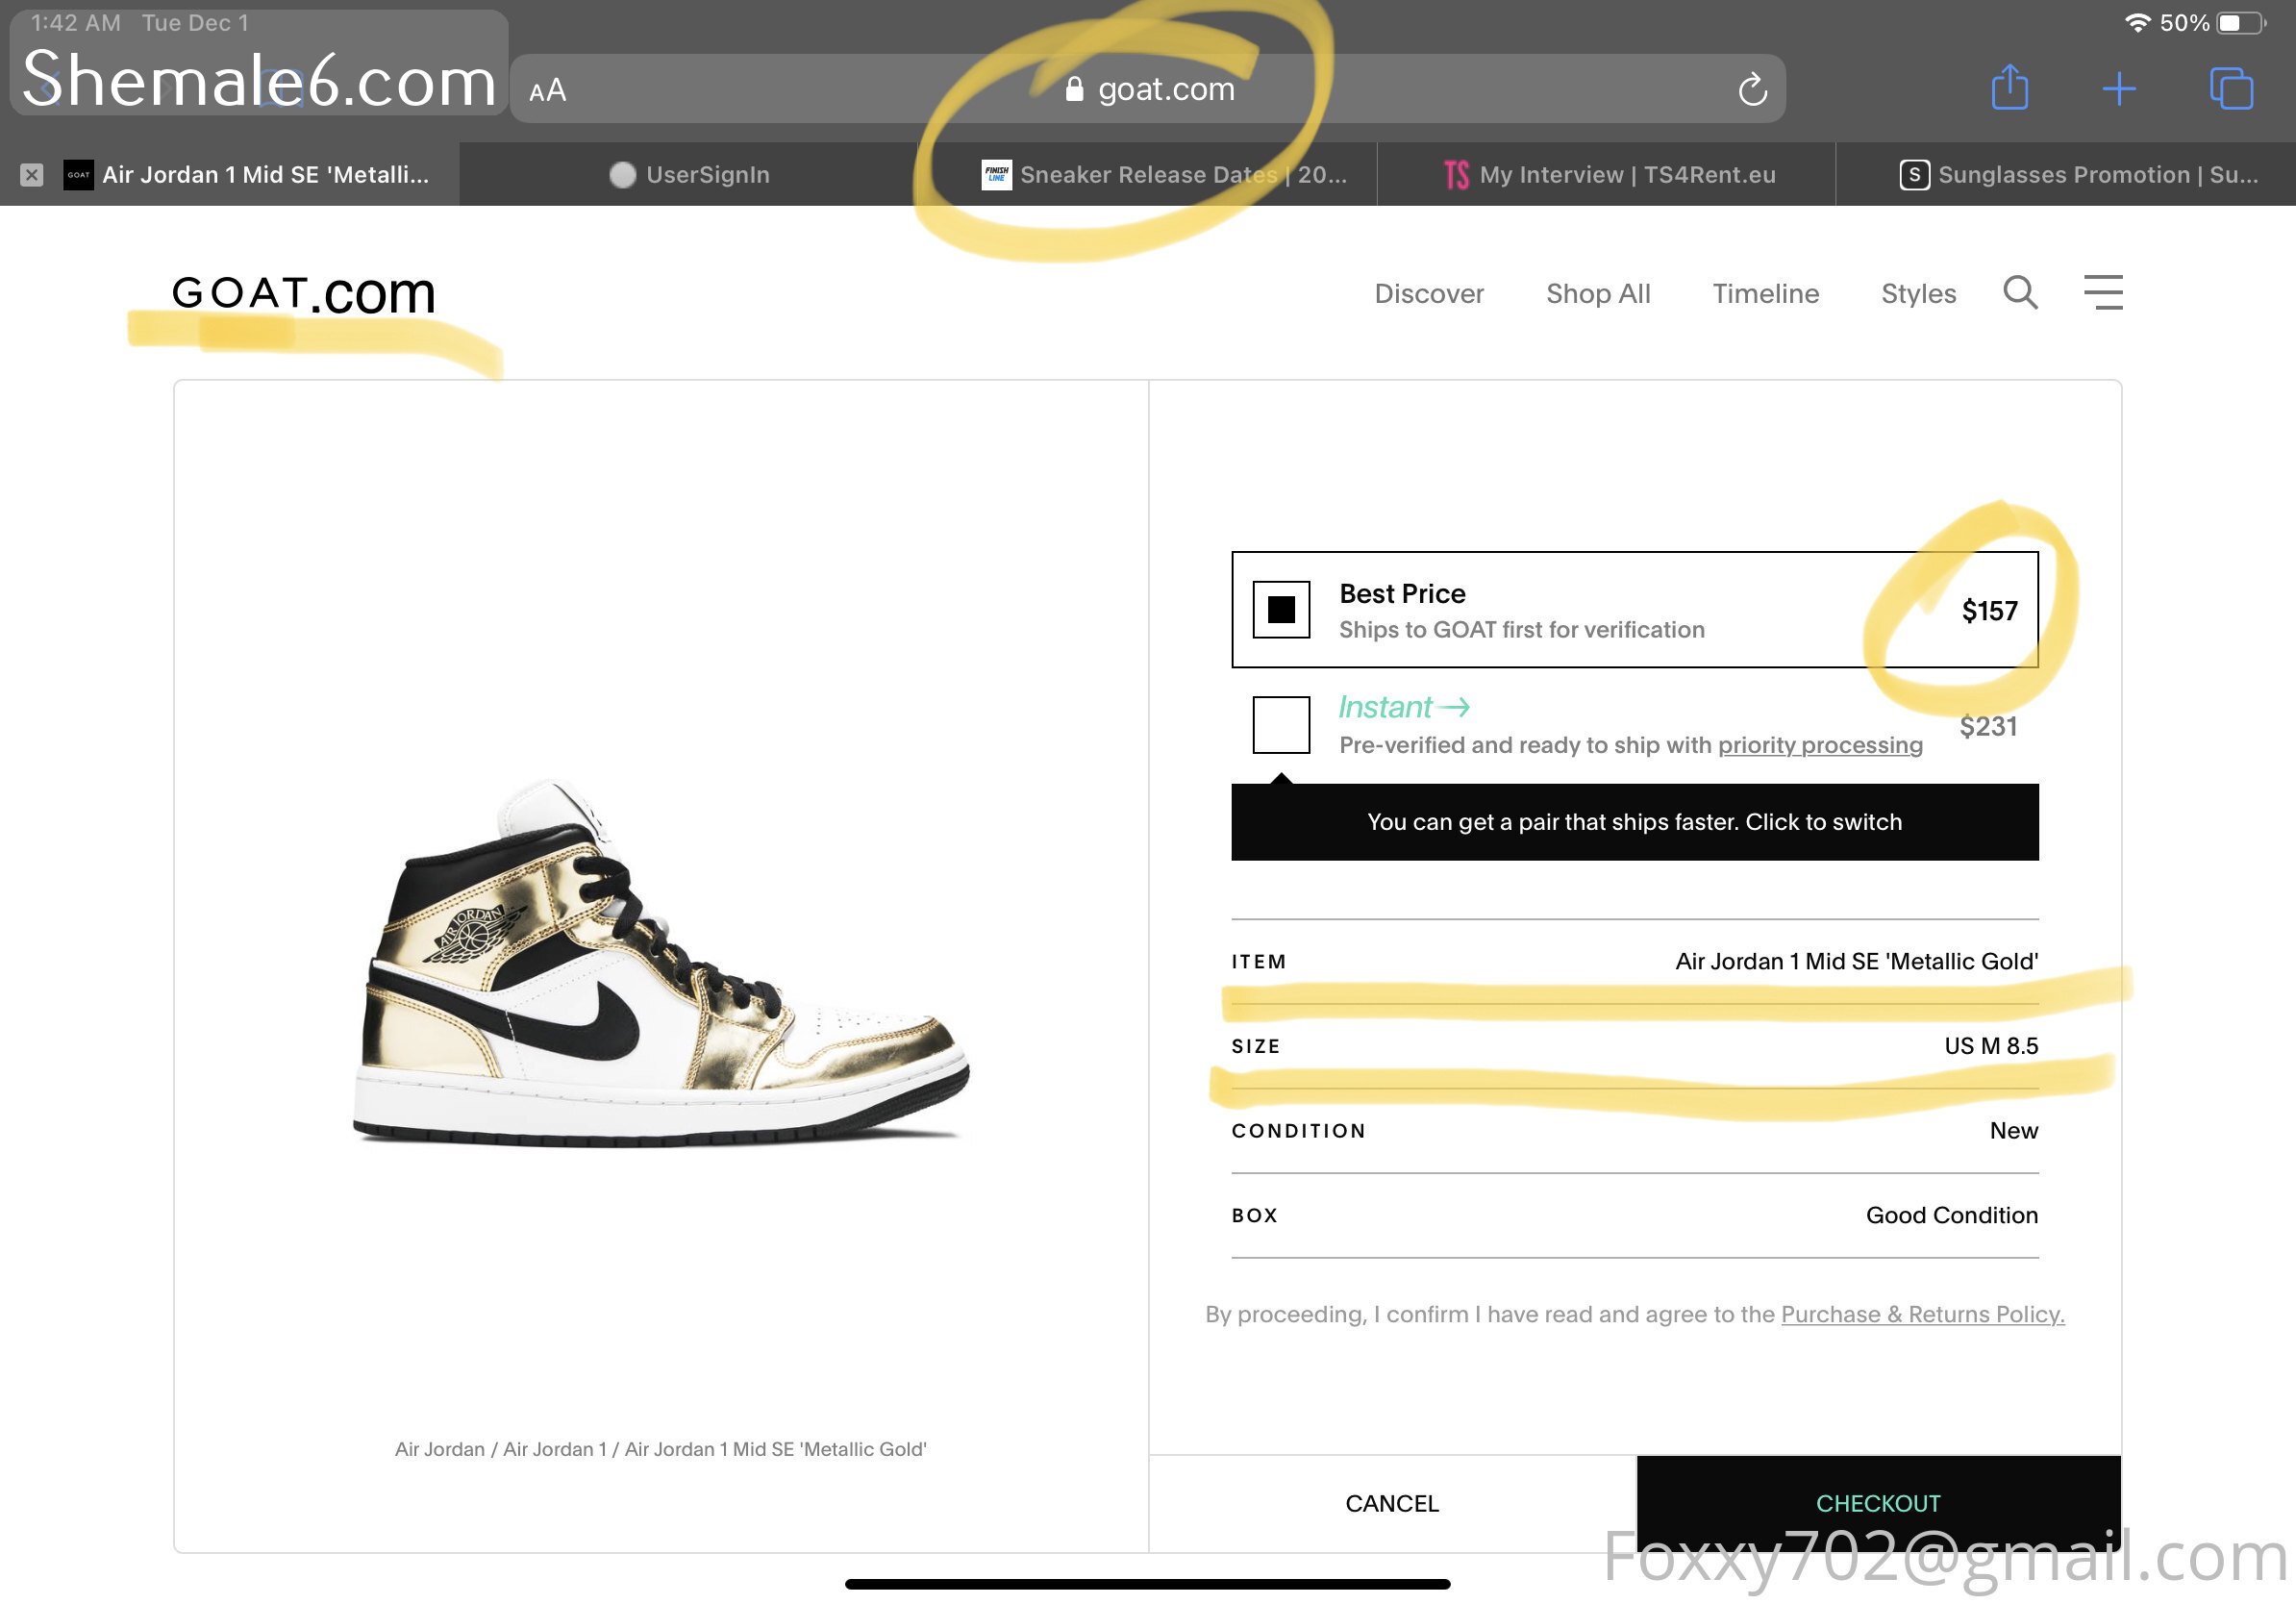
Task: Open the hamburger menu icon
Action: pyautogui.click(x=2102, y=292)
